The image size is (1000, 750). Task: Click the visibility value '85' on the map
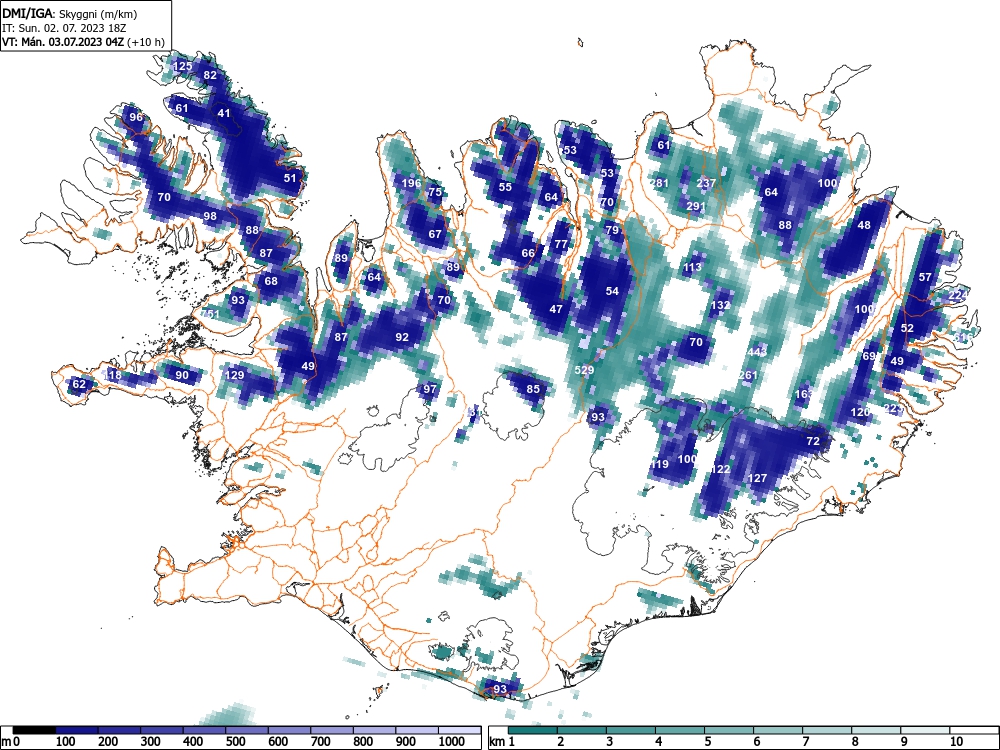tap(533, 388)
